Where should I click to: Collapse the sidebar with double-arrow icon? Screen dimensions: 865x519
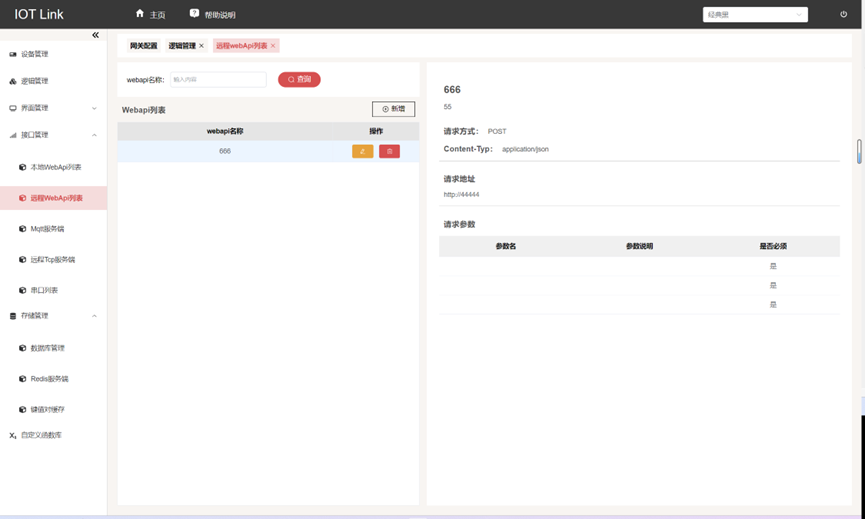coord(95,35)
